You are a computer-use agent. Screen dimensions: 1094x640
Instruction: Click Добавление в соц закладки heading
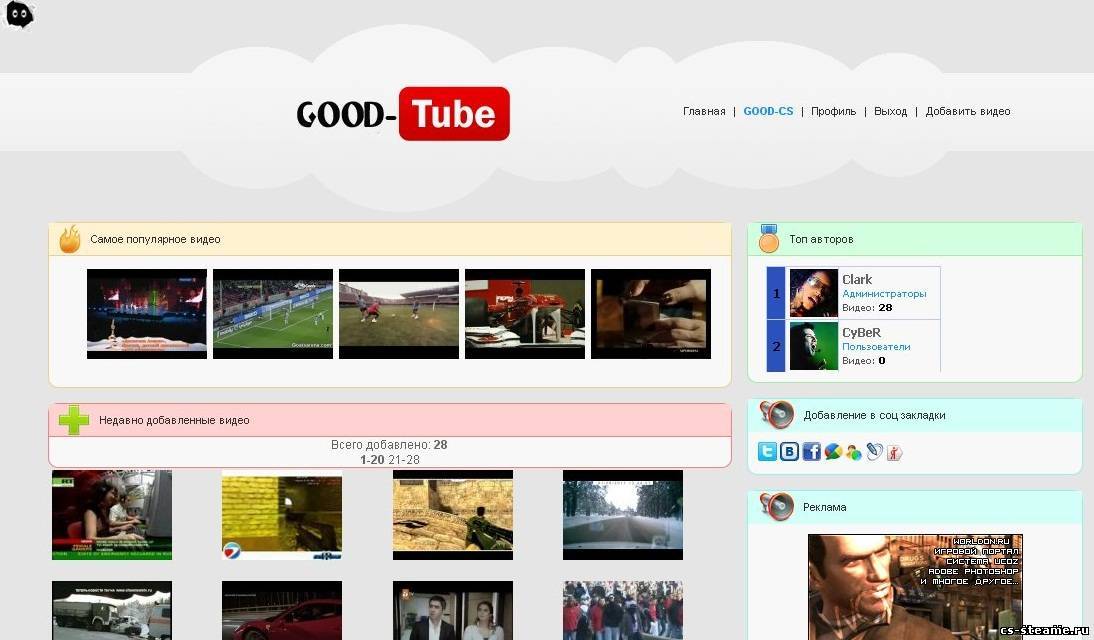pyautogui.click(x=874, y=415)
